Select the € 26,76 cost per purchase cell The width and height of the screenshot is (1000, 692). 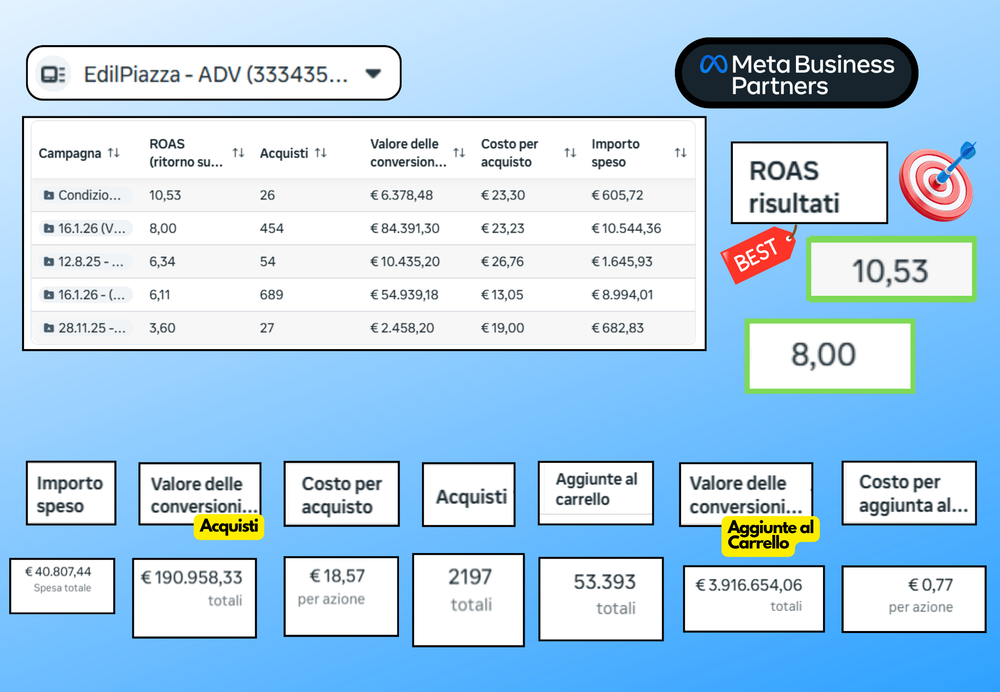(x=503, y=261)
